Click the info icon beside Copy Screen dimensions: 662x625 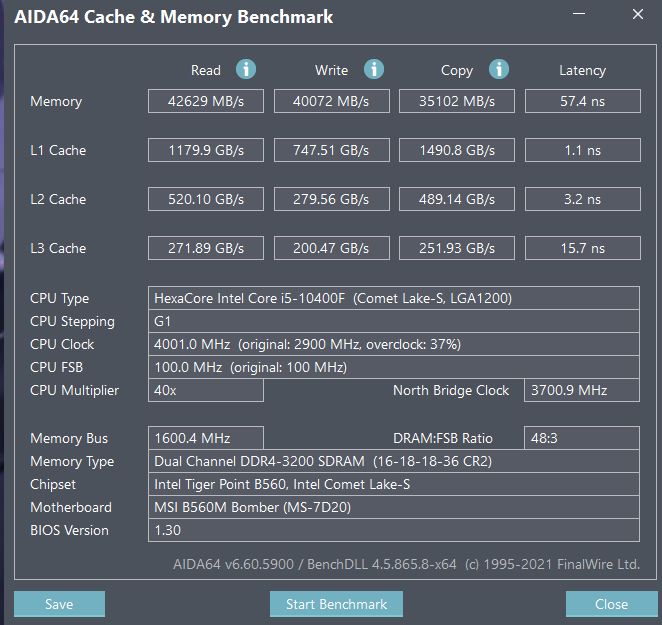(x=499, y=69)
